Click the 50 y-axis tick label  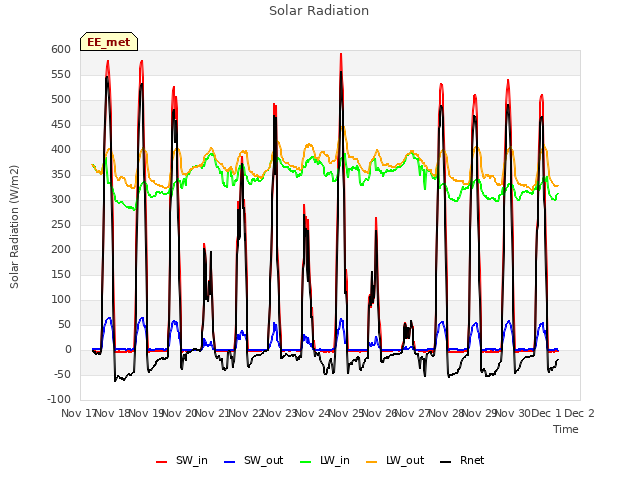point(65,324)
